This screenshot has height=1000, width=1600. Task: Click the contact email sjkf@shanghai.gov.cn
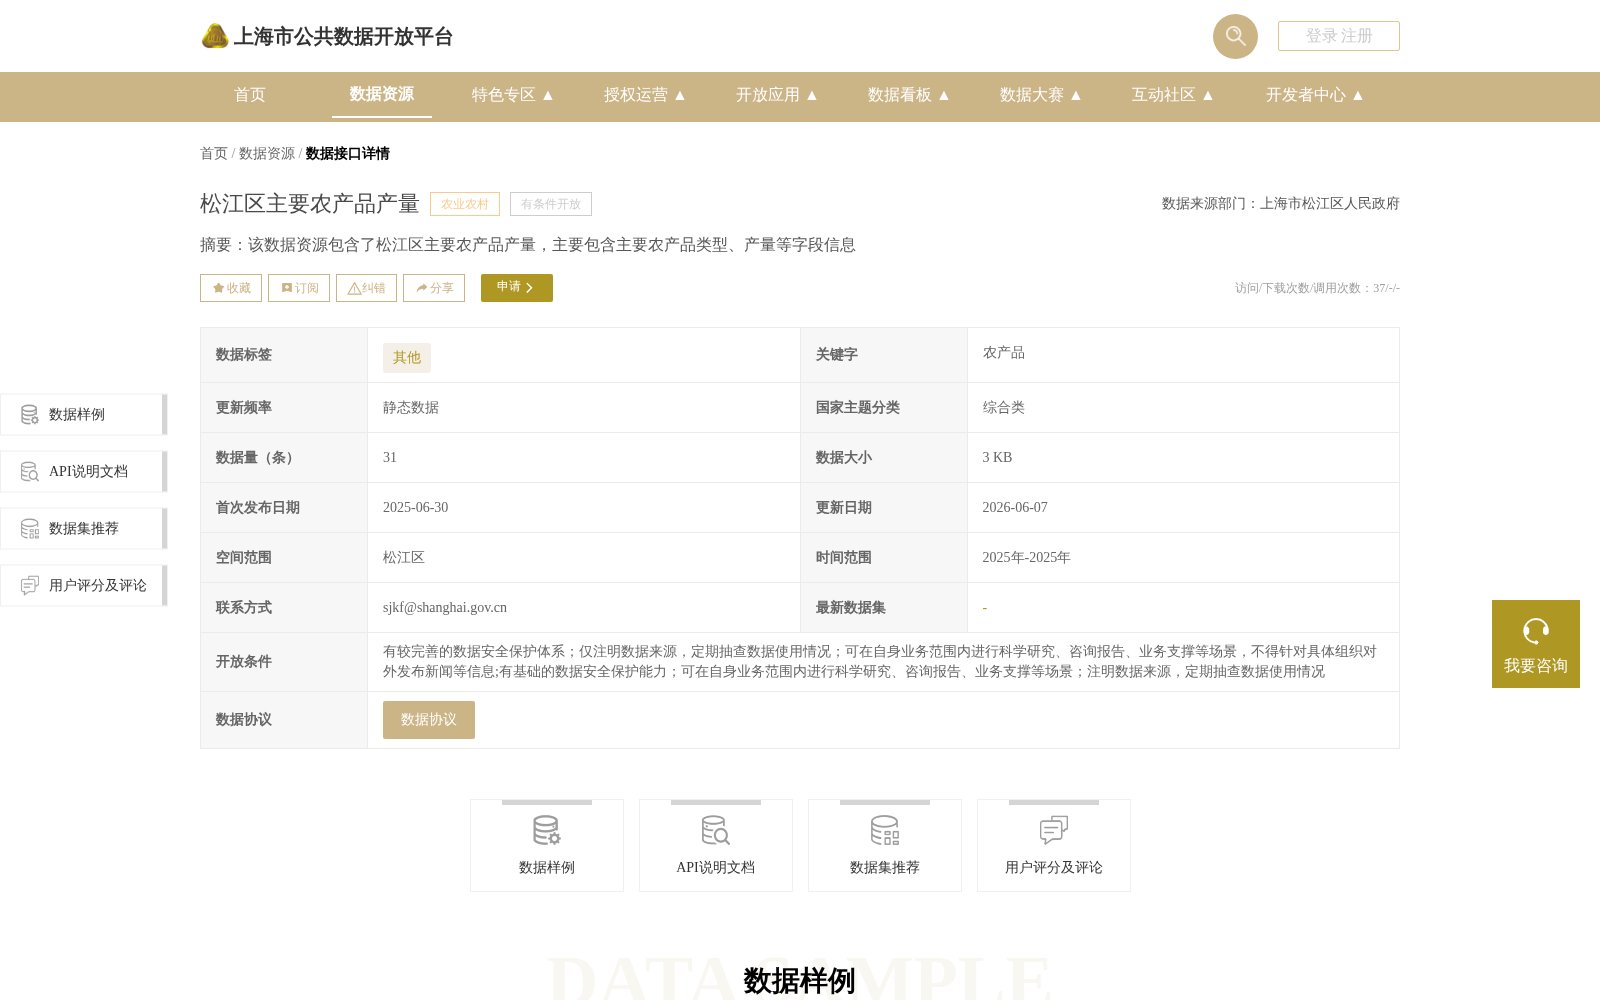click(x=445, y=608)
